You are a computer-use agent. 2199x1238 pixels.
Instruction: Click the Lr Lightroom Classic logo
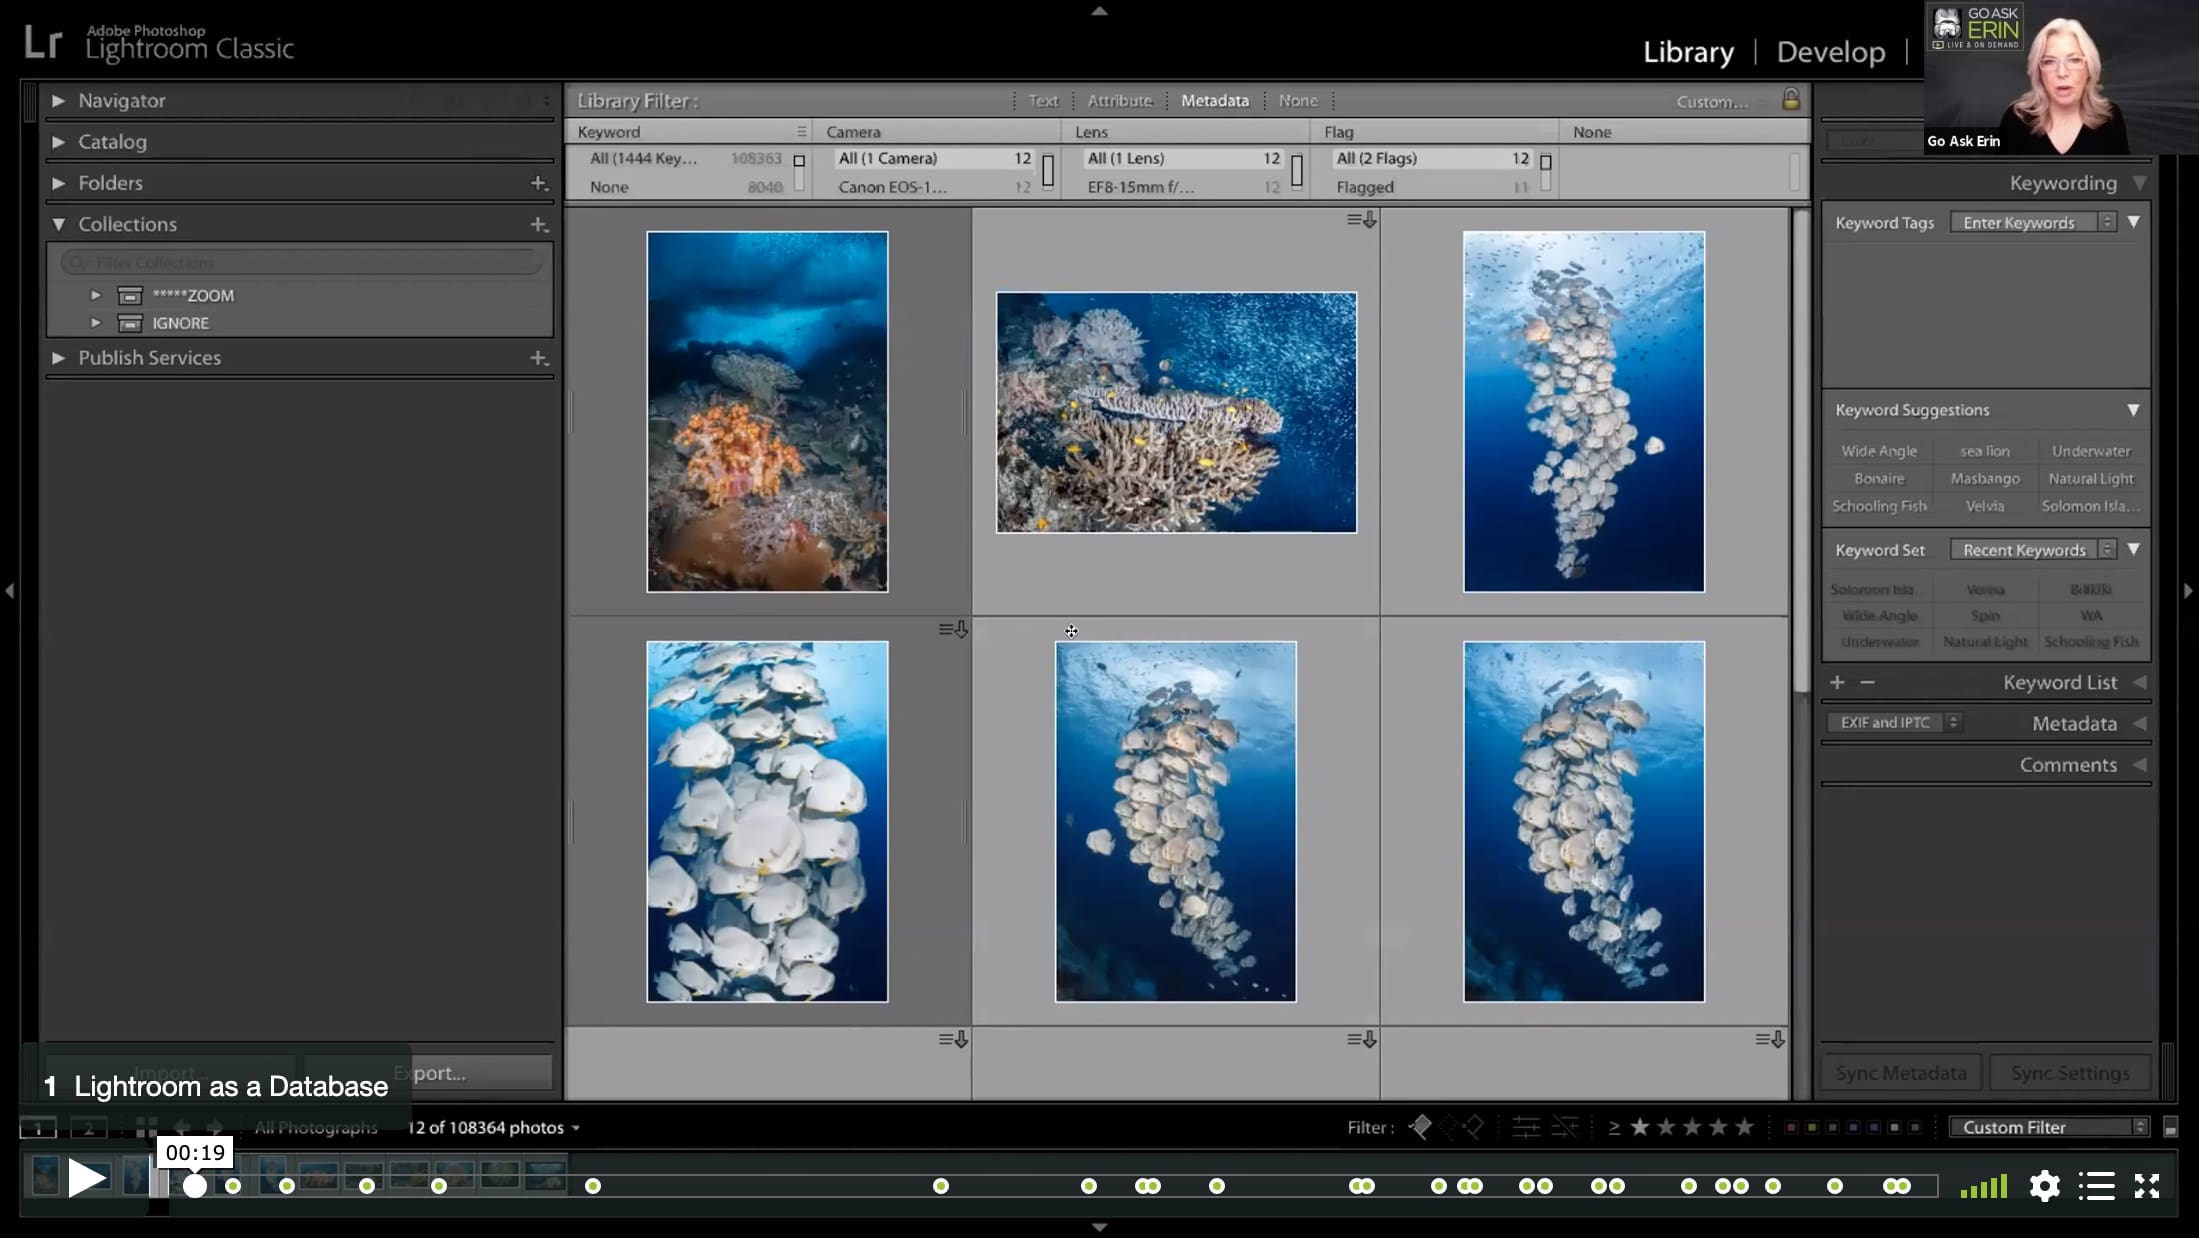coord(160,43)
